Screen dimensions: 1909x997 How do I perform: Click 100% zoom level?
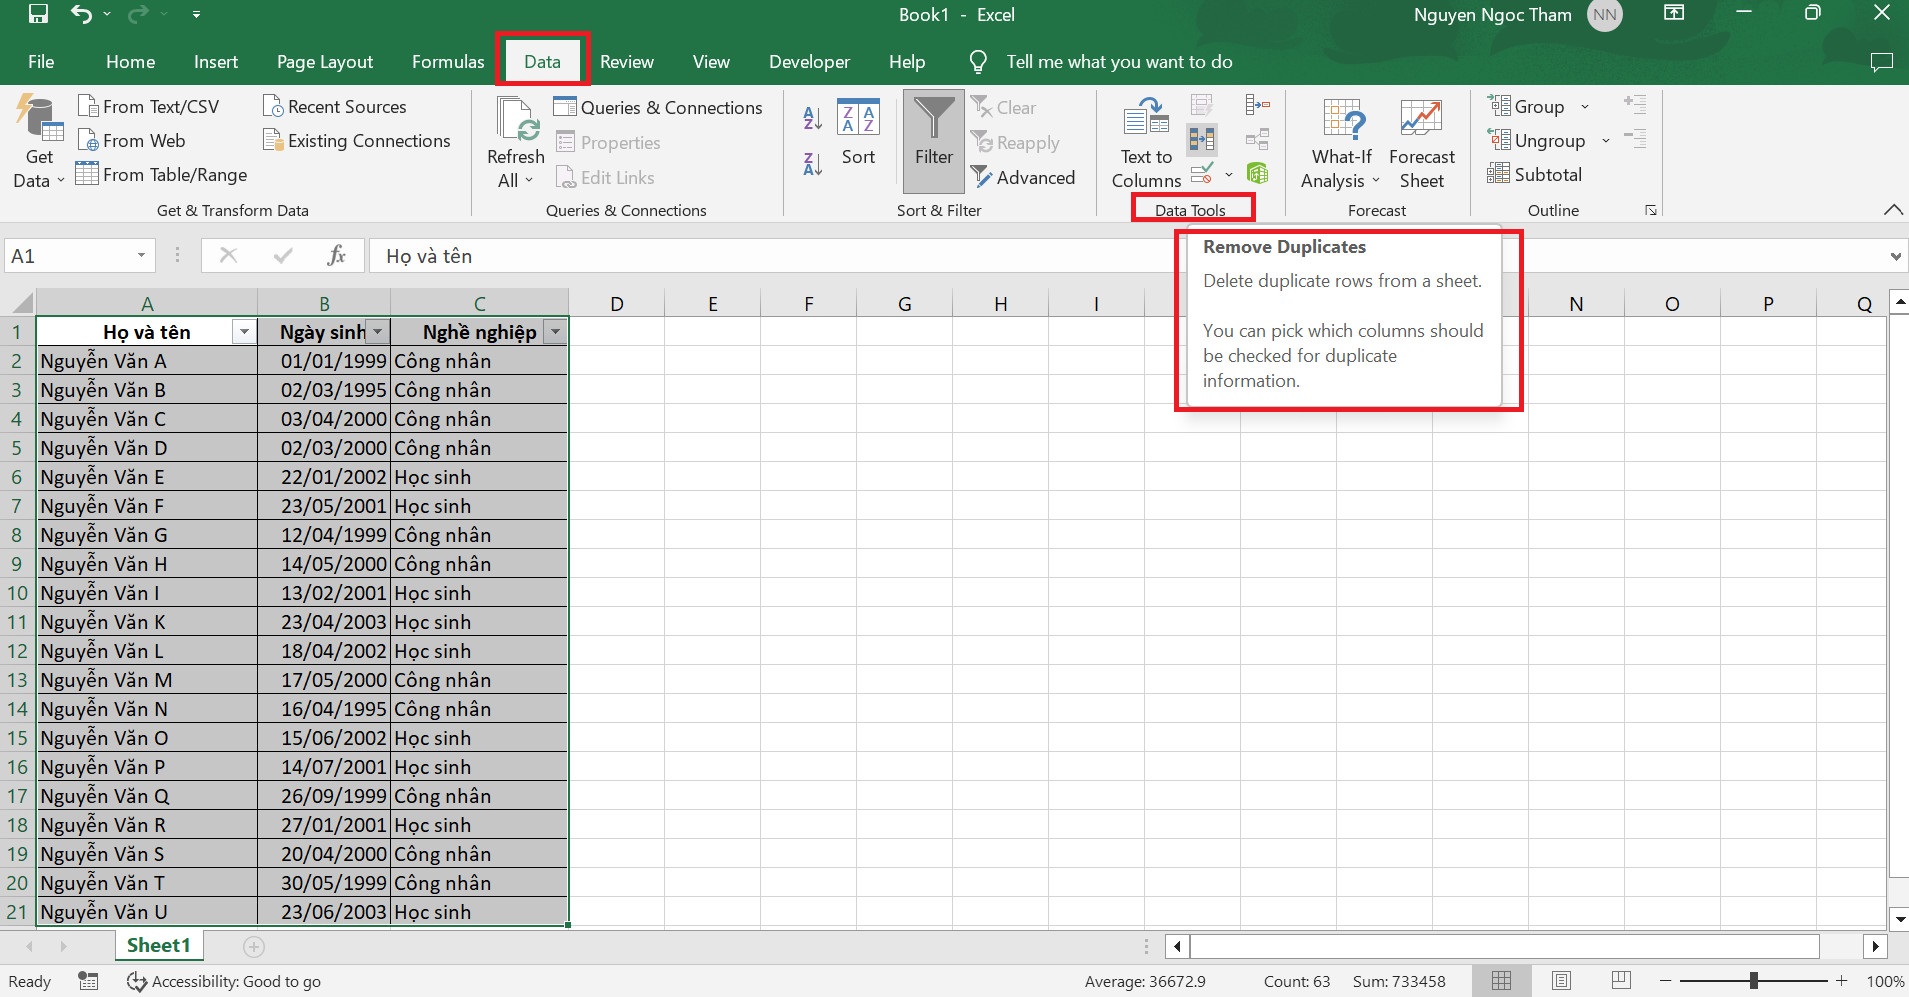pyautogui.click(x=1885, y=981)
